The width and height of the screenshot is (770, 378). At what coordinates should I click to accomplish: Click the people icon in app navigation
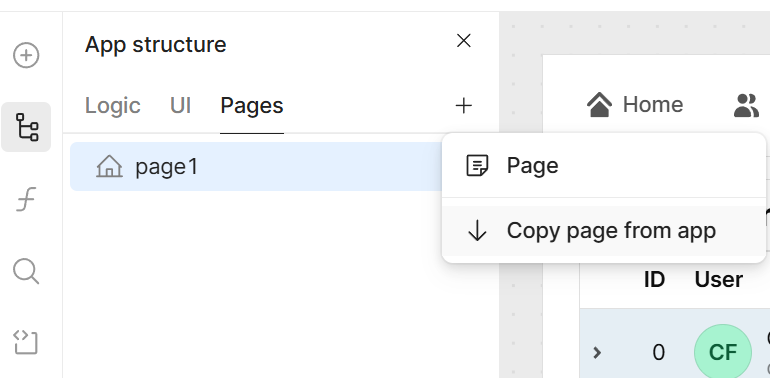tap(746, 105)
